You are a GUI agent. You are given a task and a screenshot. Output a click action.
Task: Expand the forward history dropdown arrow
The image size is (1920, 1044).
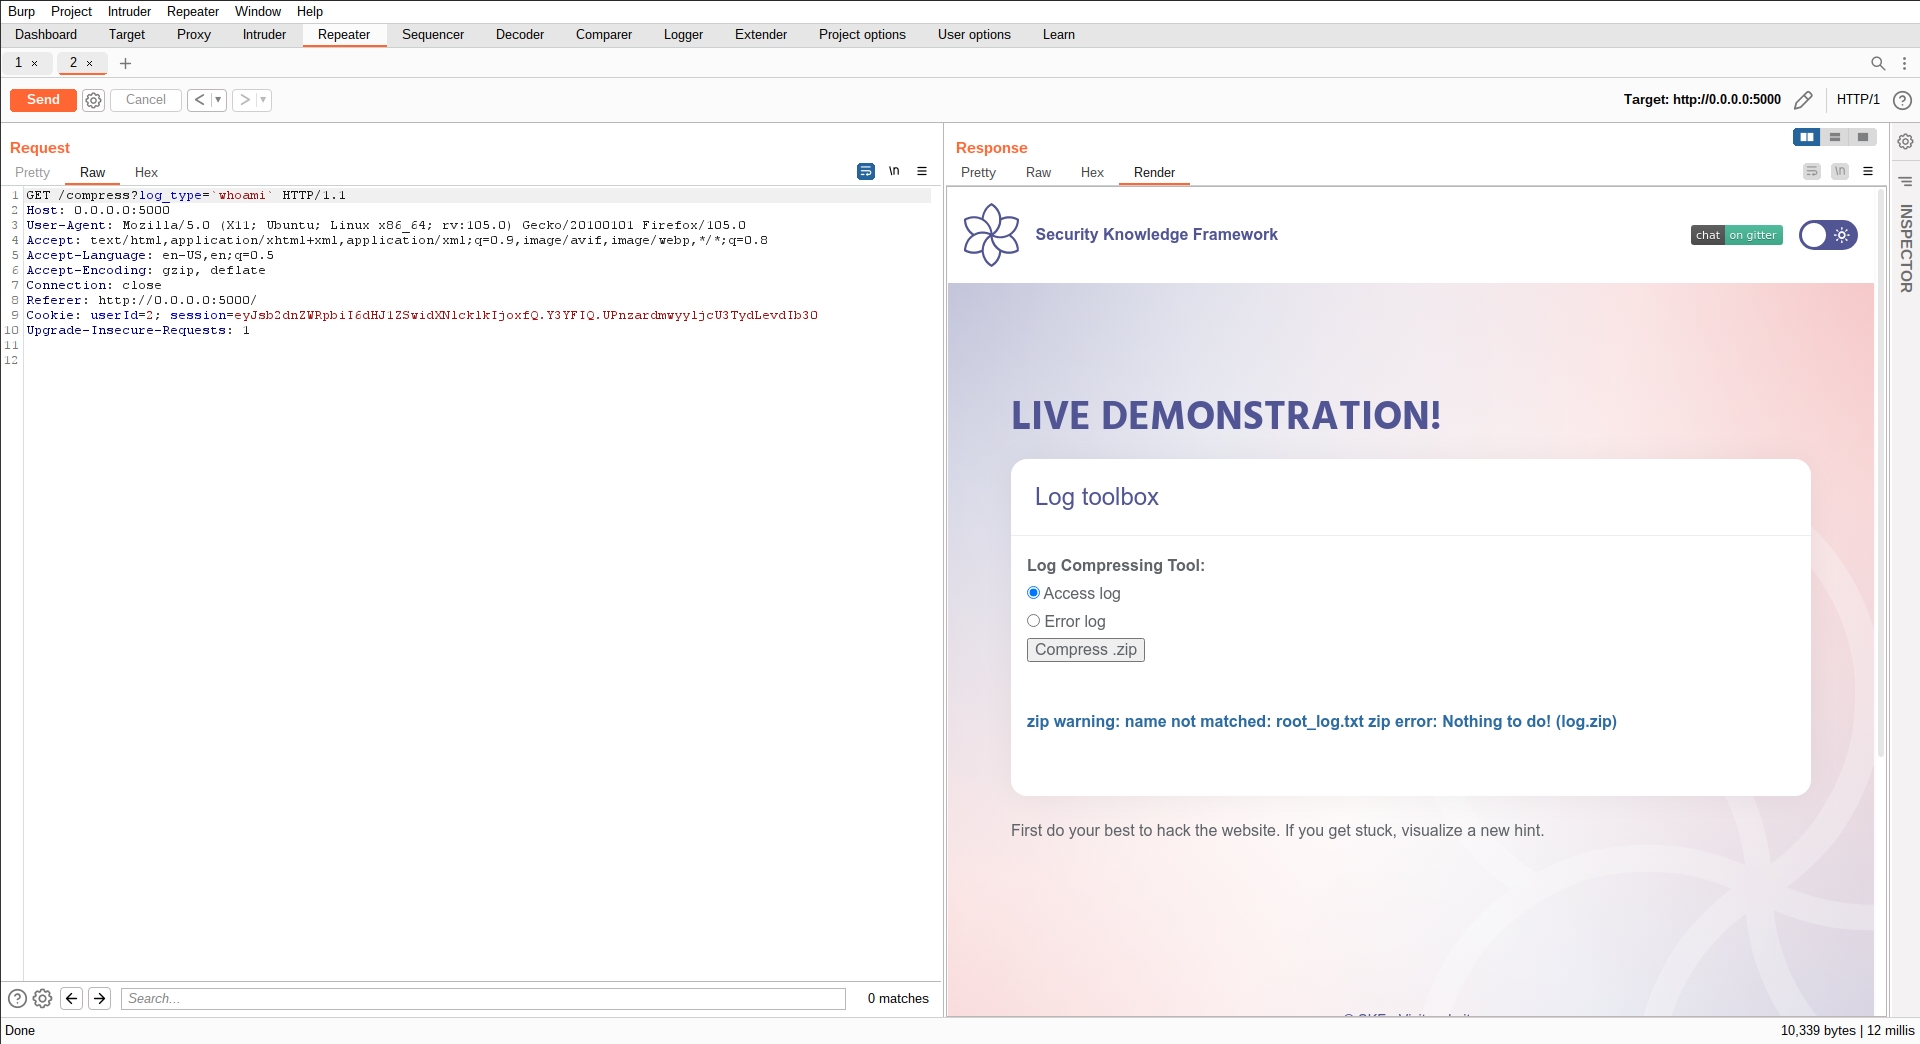click(x=263, y=100)
